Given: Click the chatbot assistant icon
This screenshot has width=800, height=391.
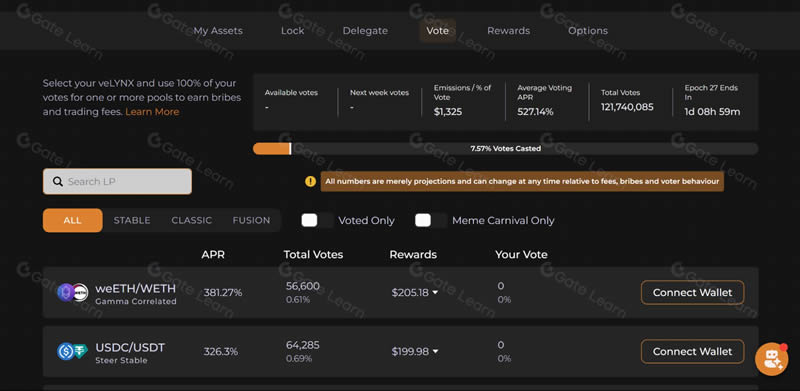Looking at the screenshot, I should (772, 359).
